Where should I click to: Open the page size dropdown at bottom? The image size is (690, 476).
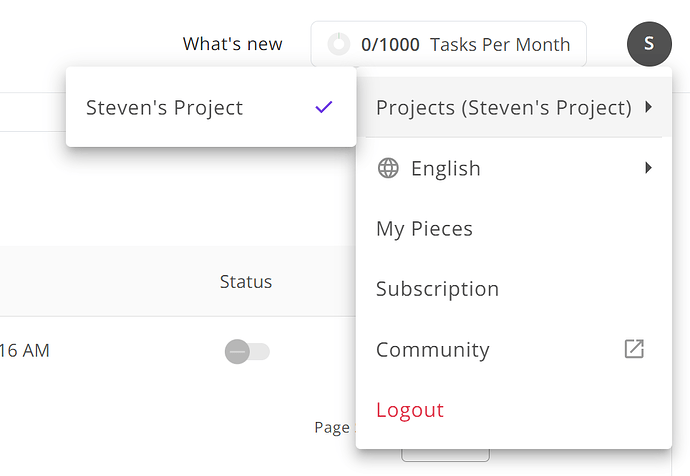pos(445,455)
